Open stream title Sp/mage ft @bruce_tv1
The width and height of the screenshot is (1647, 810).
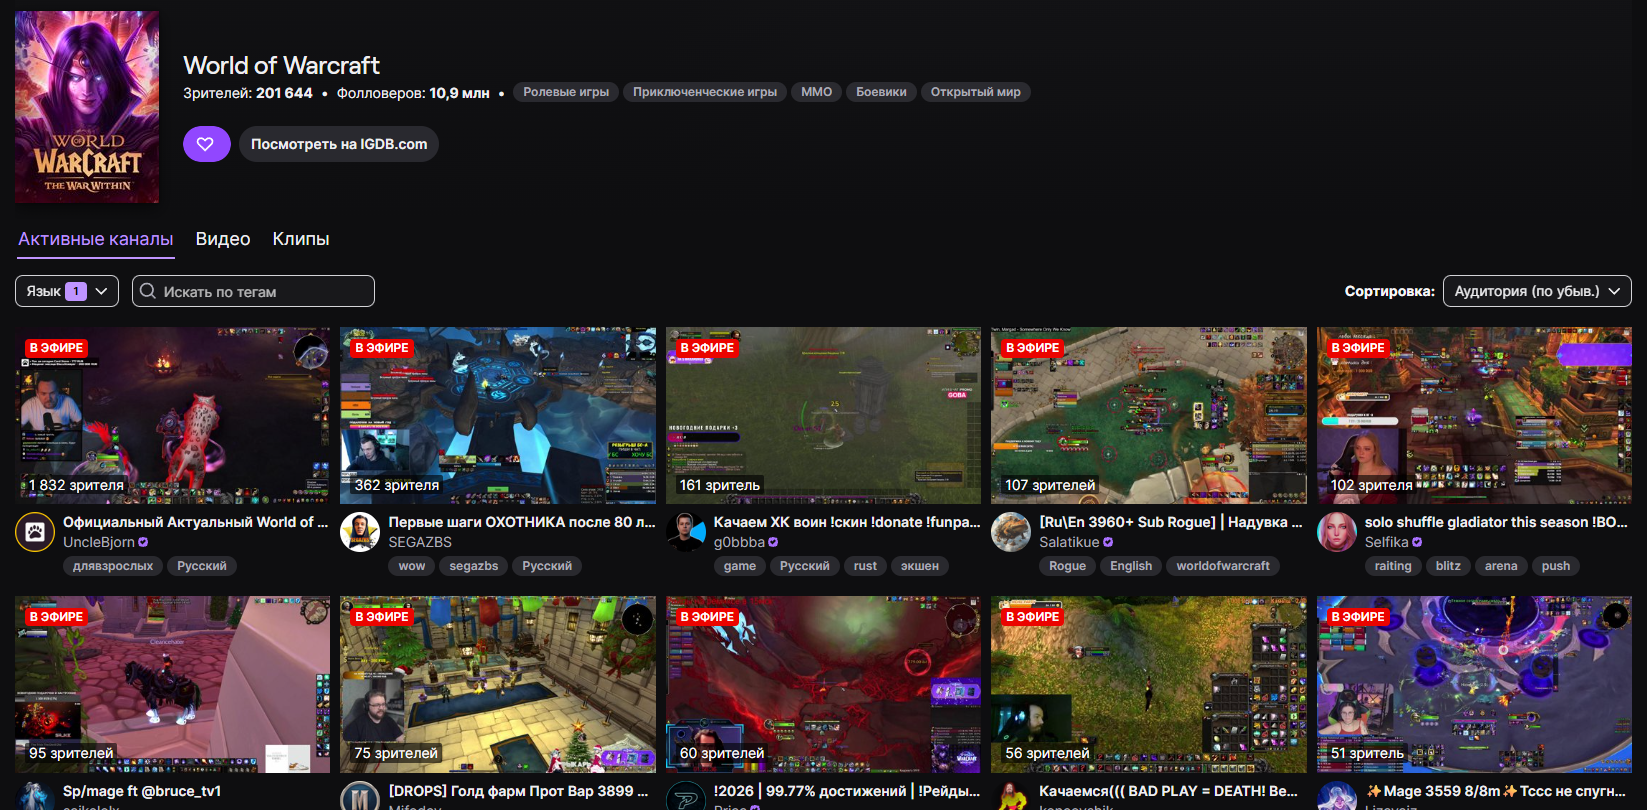[x=142, y=791]
